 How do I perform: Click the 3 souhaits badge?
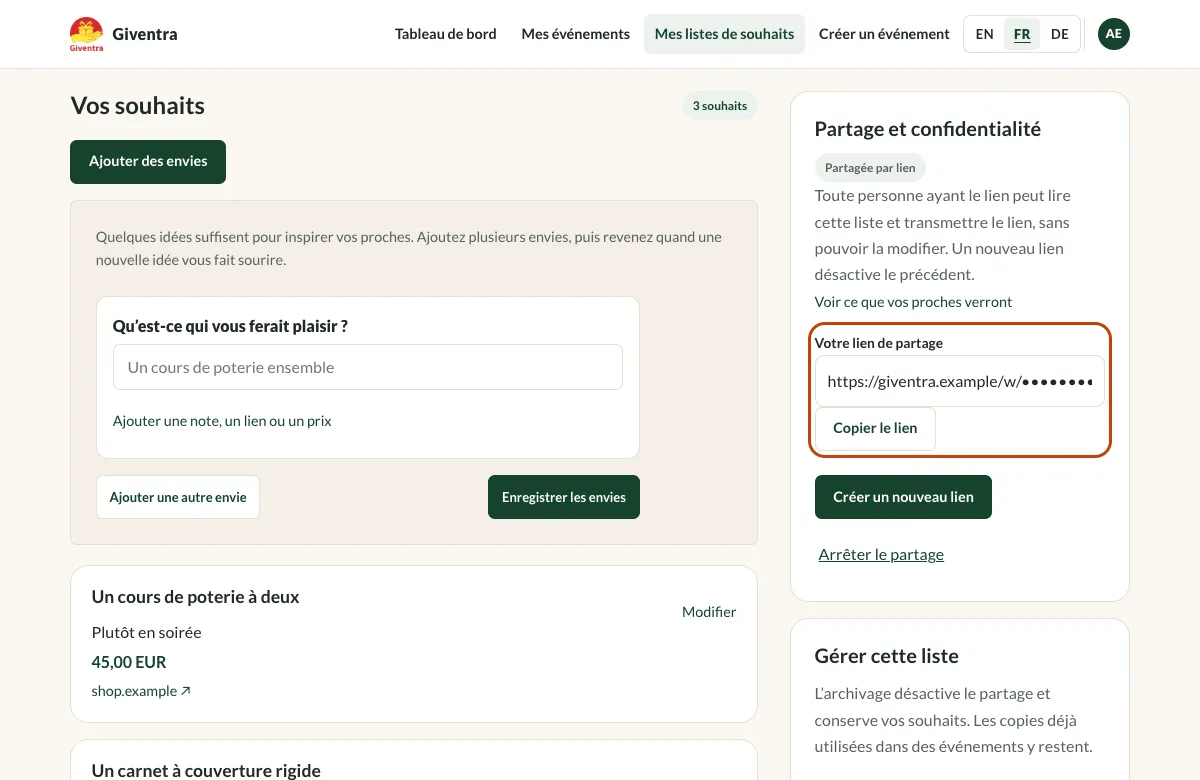[720, 106]
